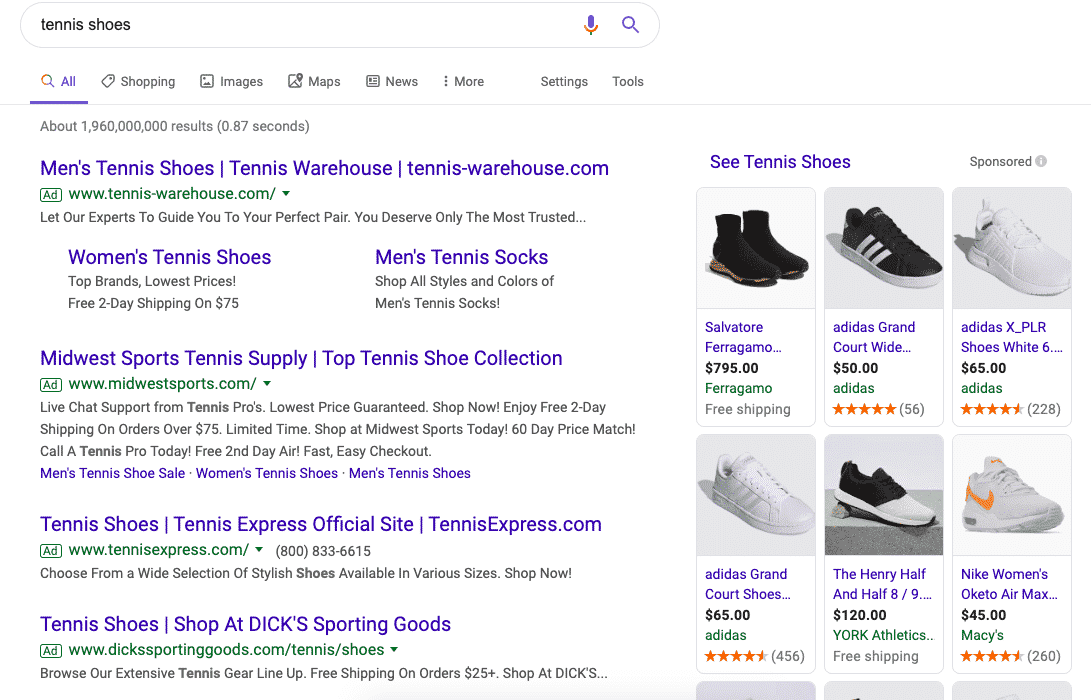The width and height of the screenshot is (1091, 700).
Task: Click the (228) star rating for adidas X_PLR
Action: pos(1011,409)
